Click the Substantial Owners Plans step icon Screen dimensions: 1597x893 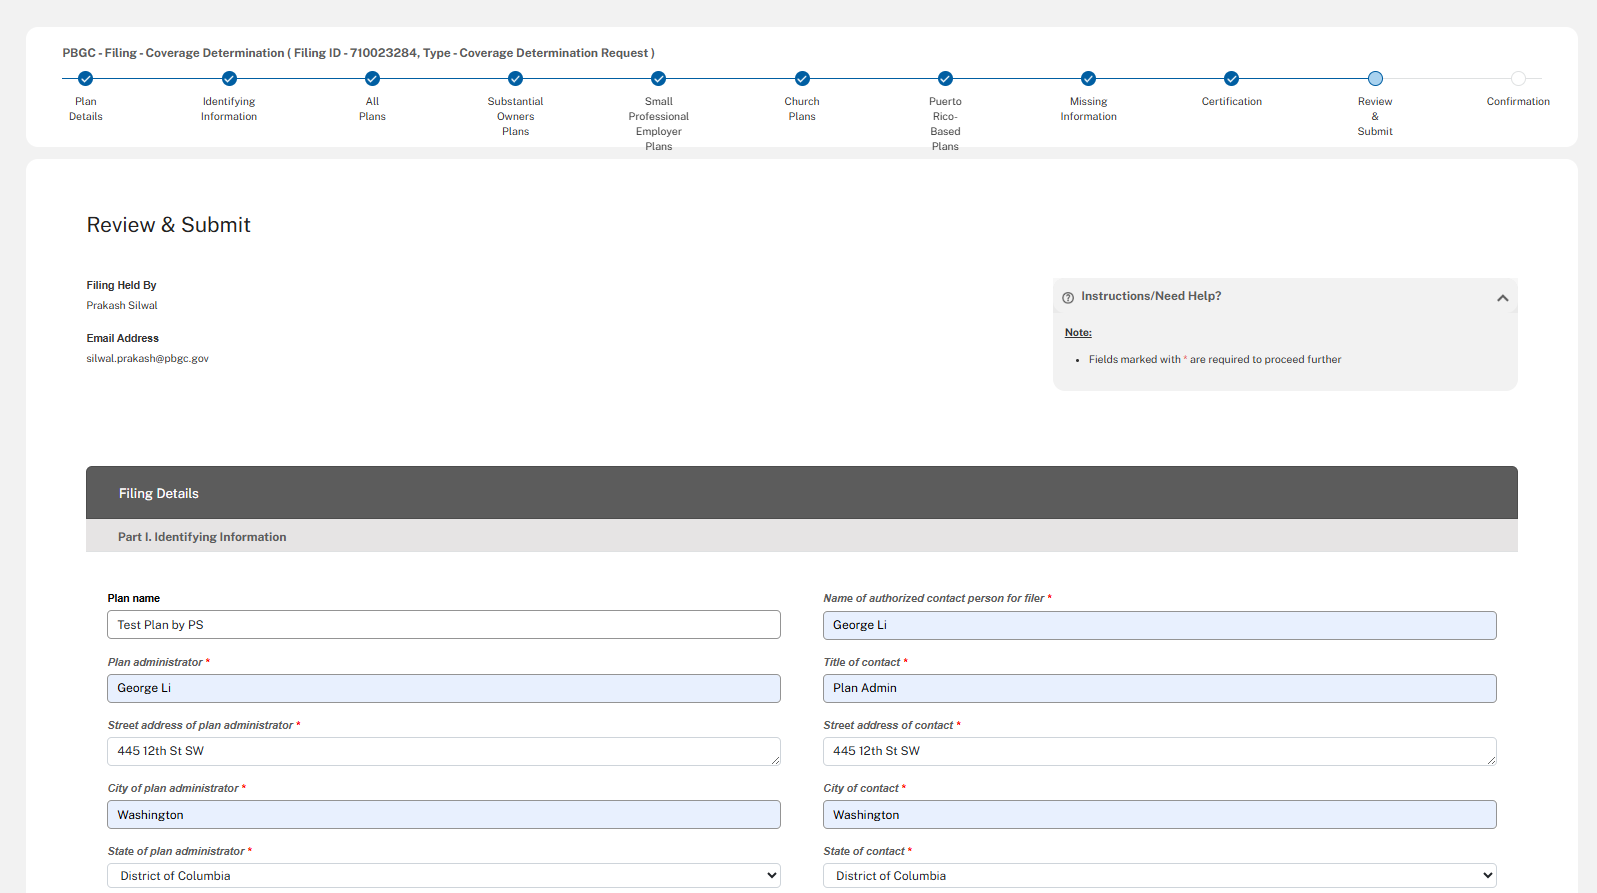[515, 79]
